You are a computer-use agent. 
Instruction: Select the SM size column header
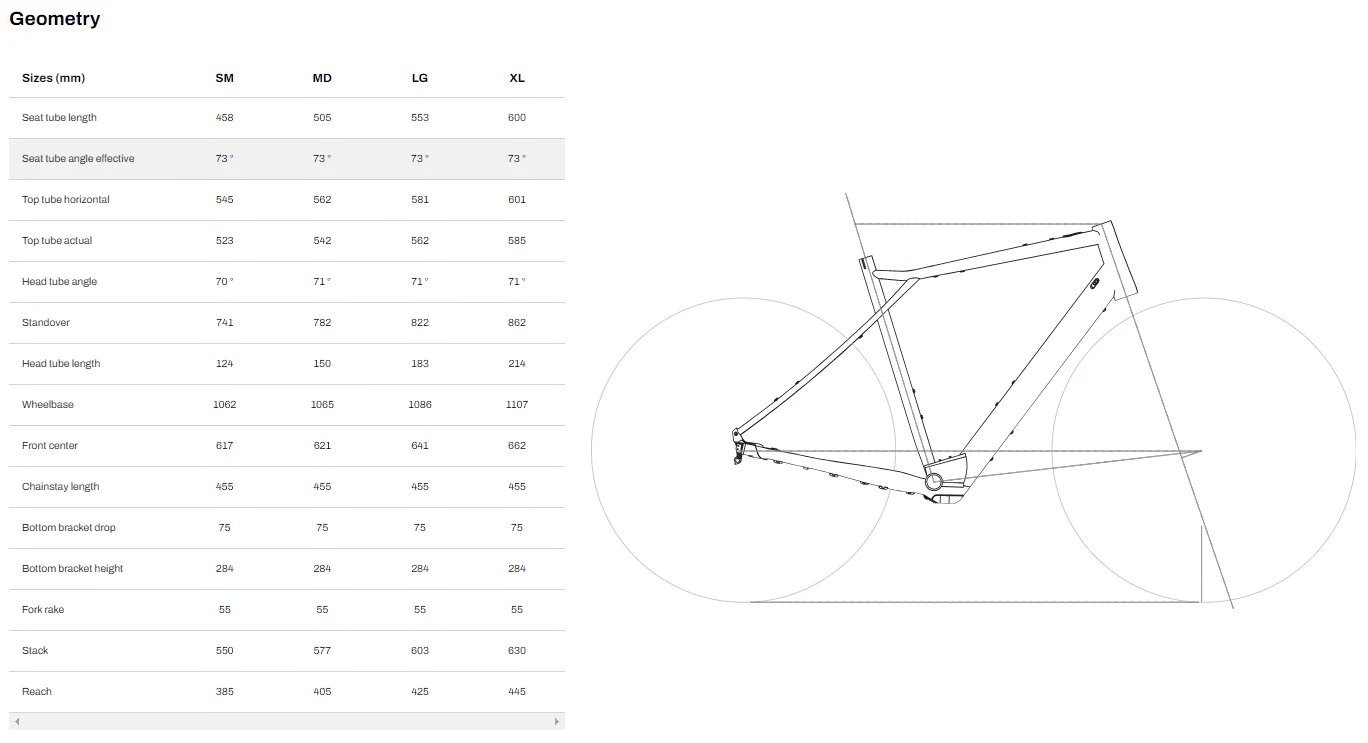click(x=224, y=78)
